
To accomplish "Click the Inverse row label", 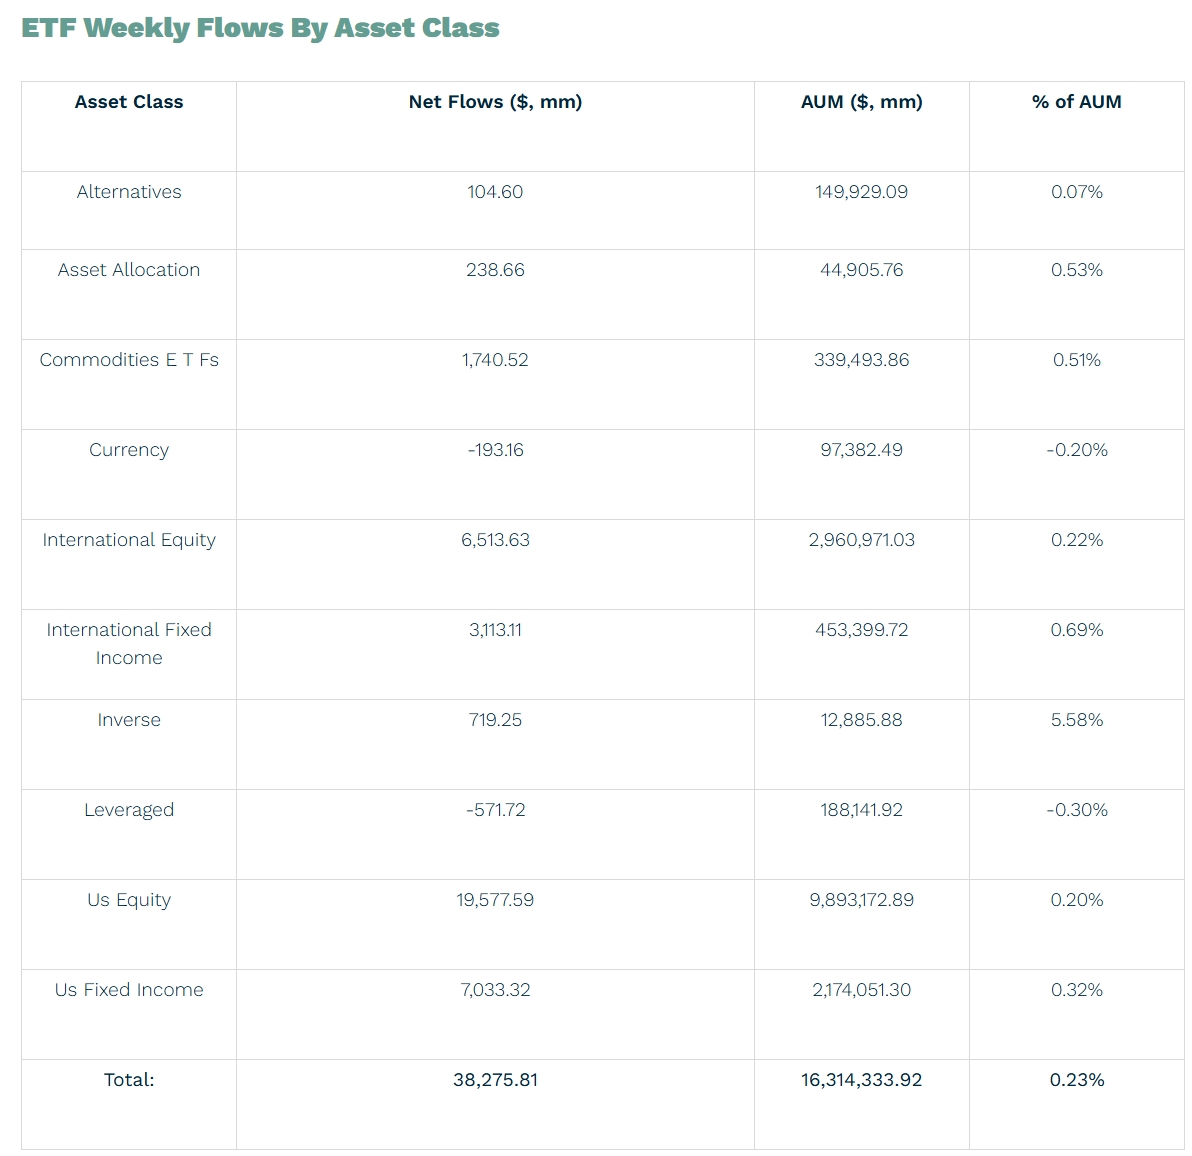I will 128,720.
